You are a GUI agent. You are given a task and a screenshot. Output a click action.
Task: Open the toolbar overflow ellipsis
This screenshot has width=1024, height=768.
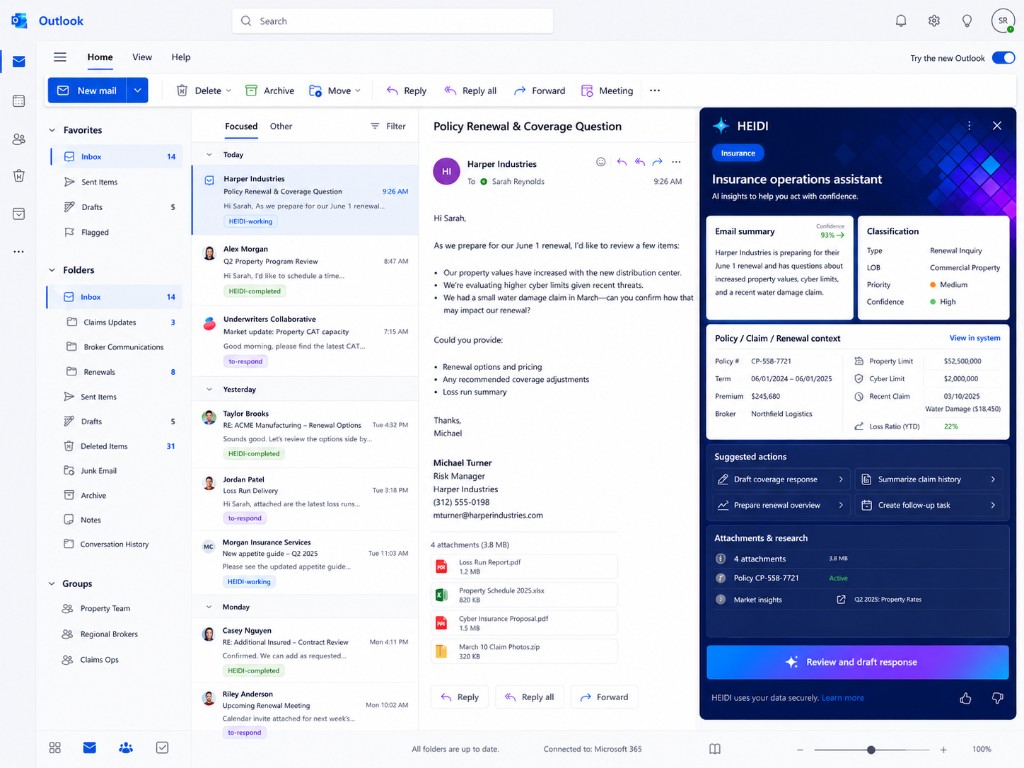tap(655, 91)
